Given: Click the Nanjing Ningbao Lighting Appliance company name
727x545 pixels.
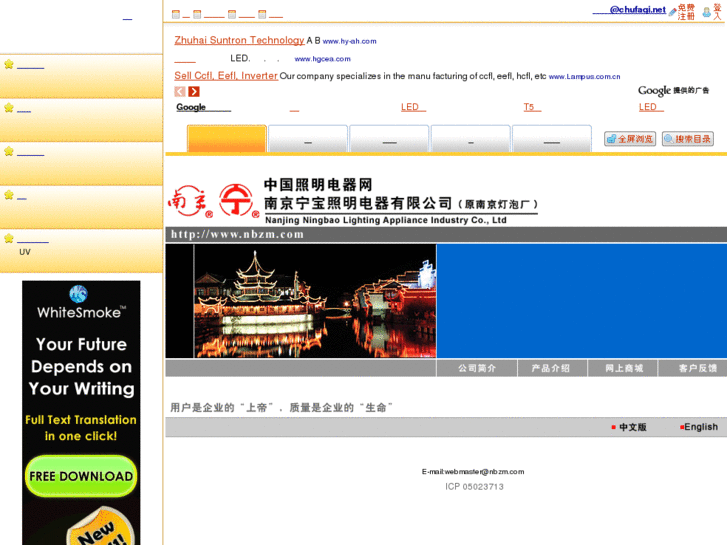Looking at the screenshot, I should point(386,220).
